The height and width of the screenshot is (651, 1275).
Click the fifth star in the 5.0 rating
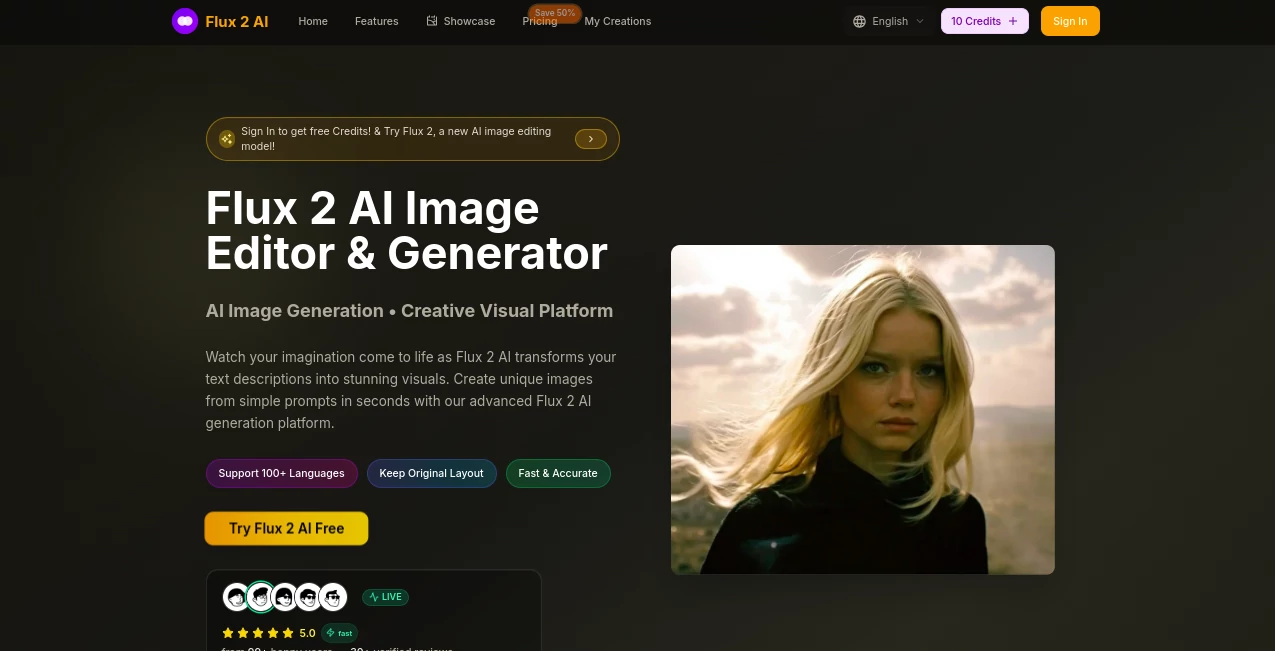287,633
